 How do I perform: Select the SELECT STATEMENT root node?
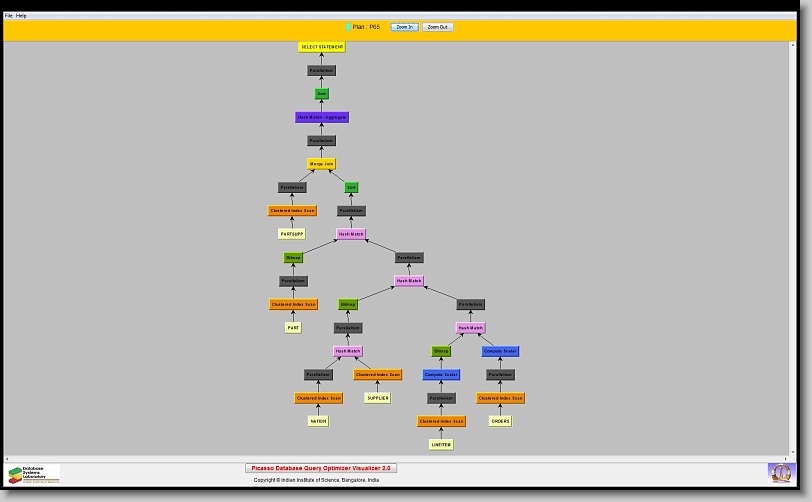tap(322, 47)
